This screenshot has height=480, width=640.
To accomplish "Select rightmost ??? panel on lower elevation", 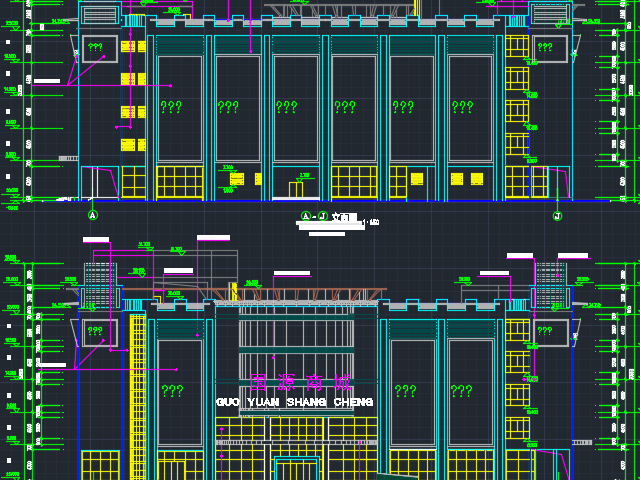I will click(462, 391).
